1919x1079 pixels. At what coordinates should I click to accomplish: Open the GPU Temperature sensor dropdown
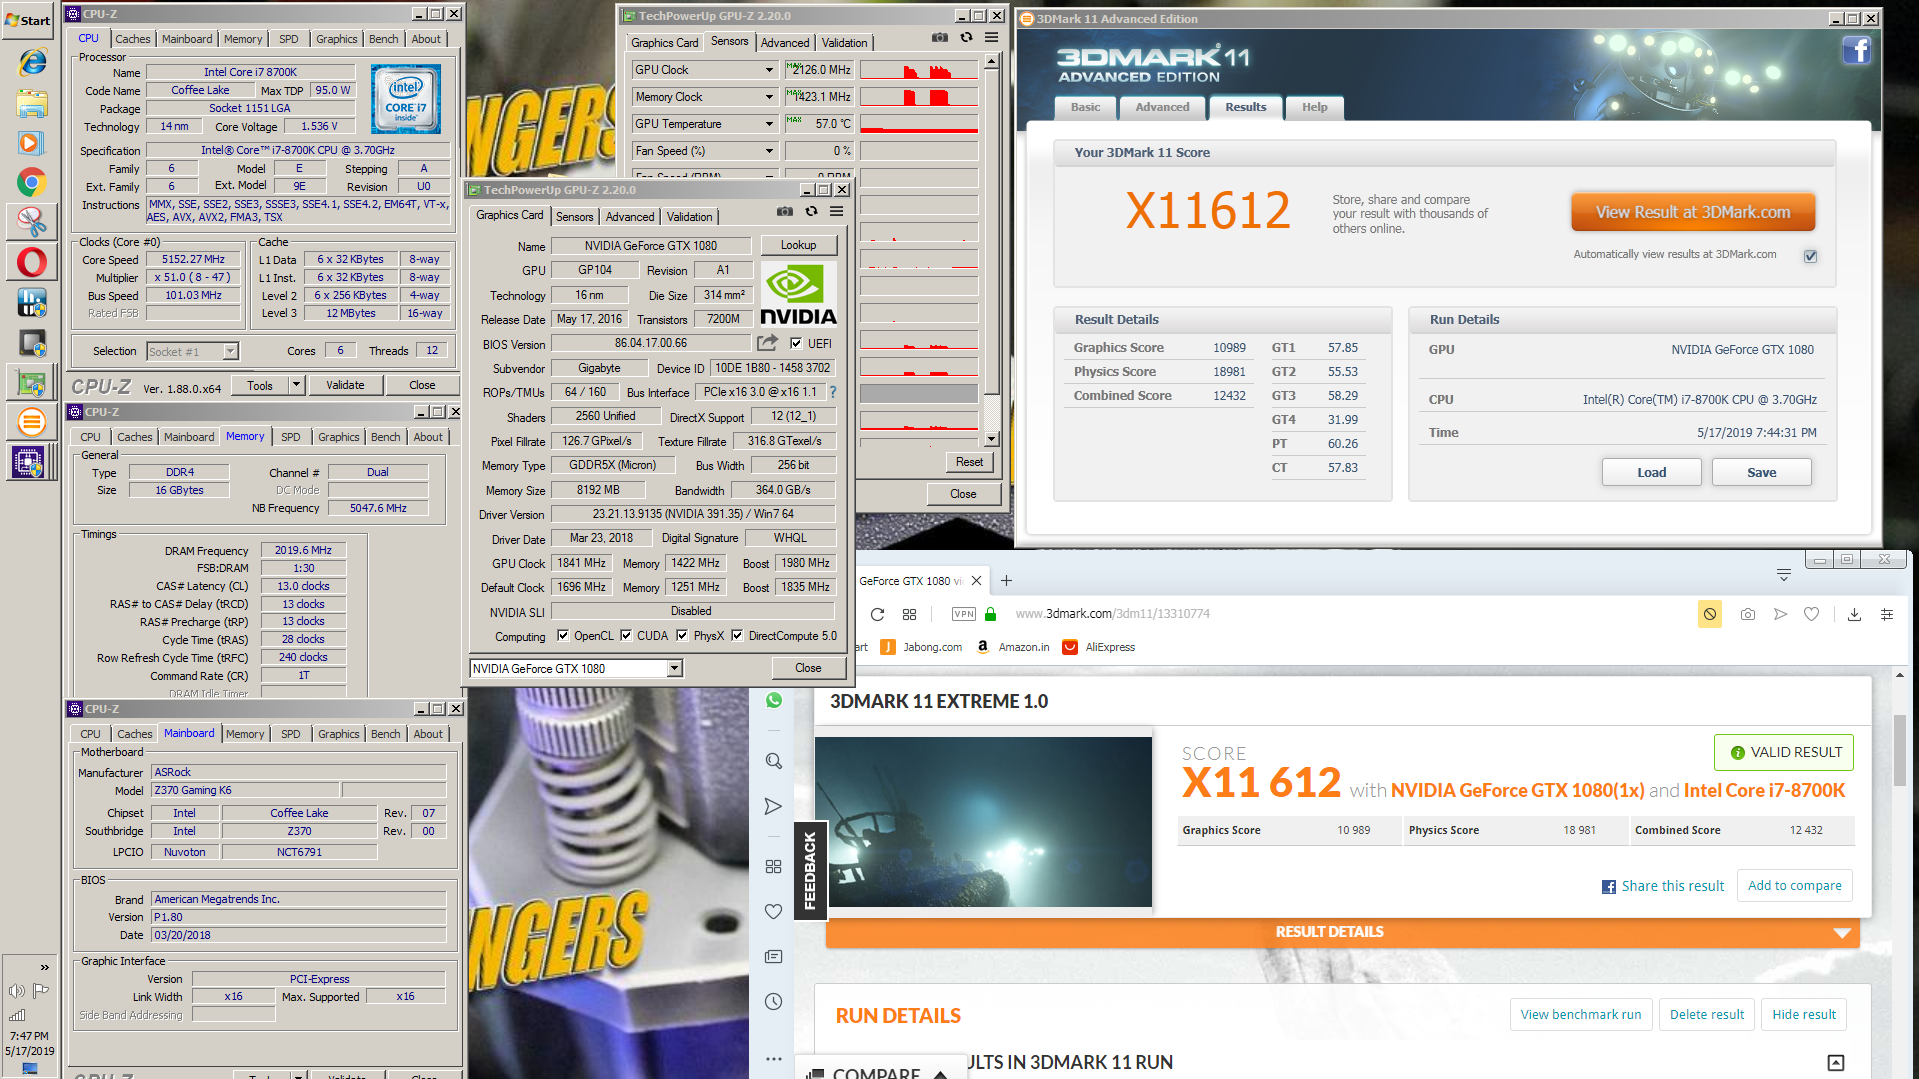coord(769,124)
